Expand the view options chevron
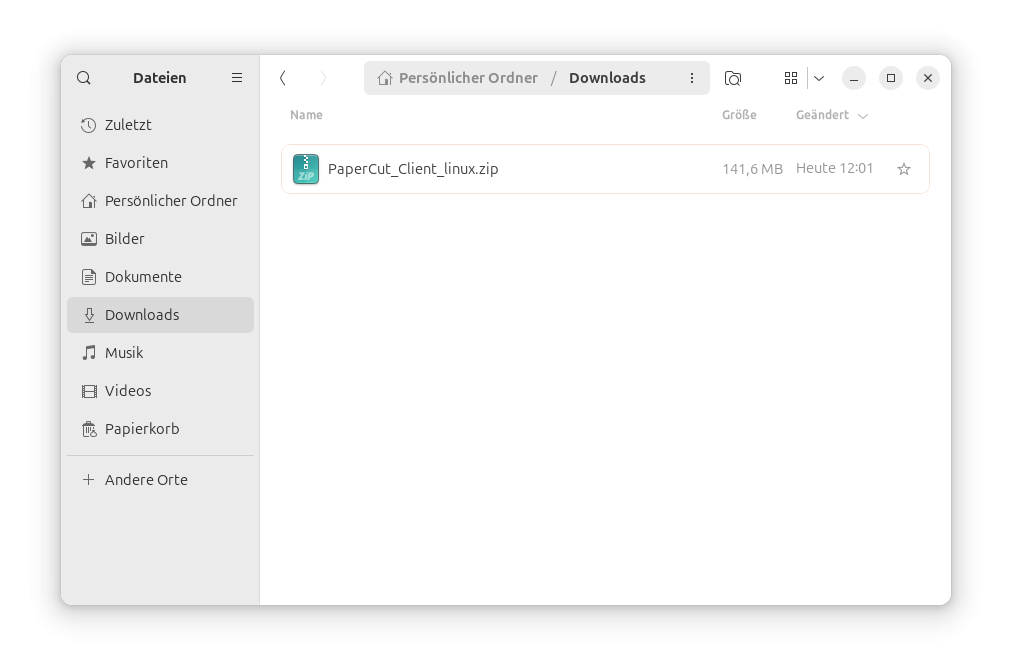Image resolution: width=1012 pixels, height=672 pixels. (x=819, y=78)
